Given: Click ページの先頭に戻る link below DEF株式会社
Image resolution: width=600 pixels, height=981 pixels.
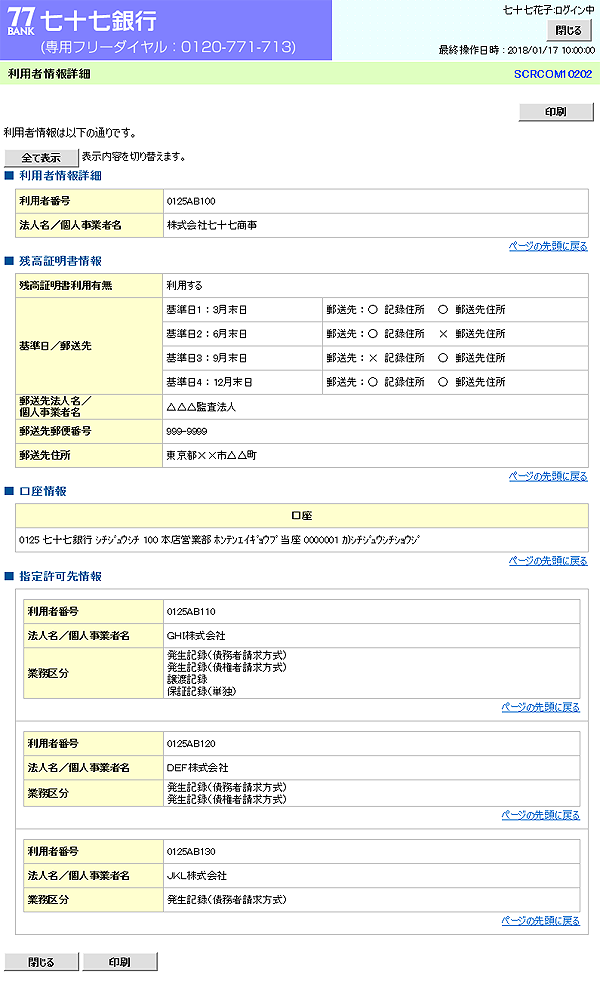Looking at the screenshot, I should [541, 815].
